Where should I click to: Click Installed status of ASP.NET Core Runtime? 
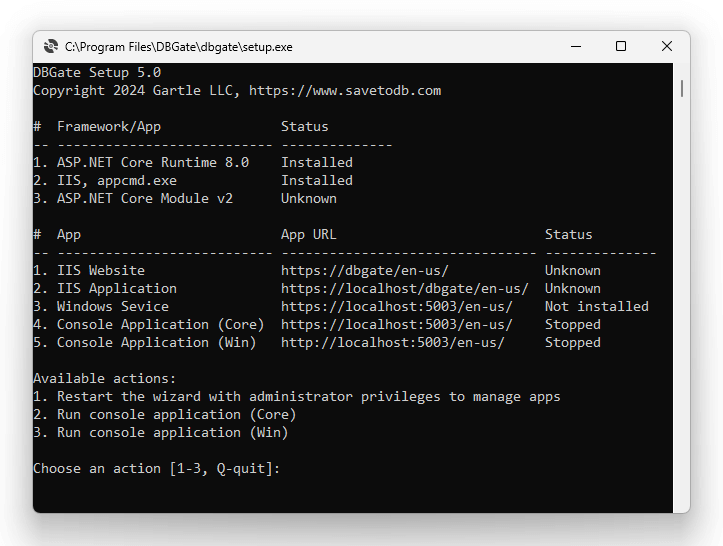coord(317,163)
